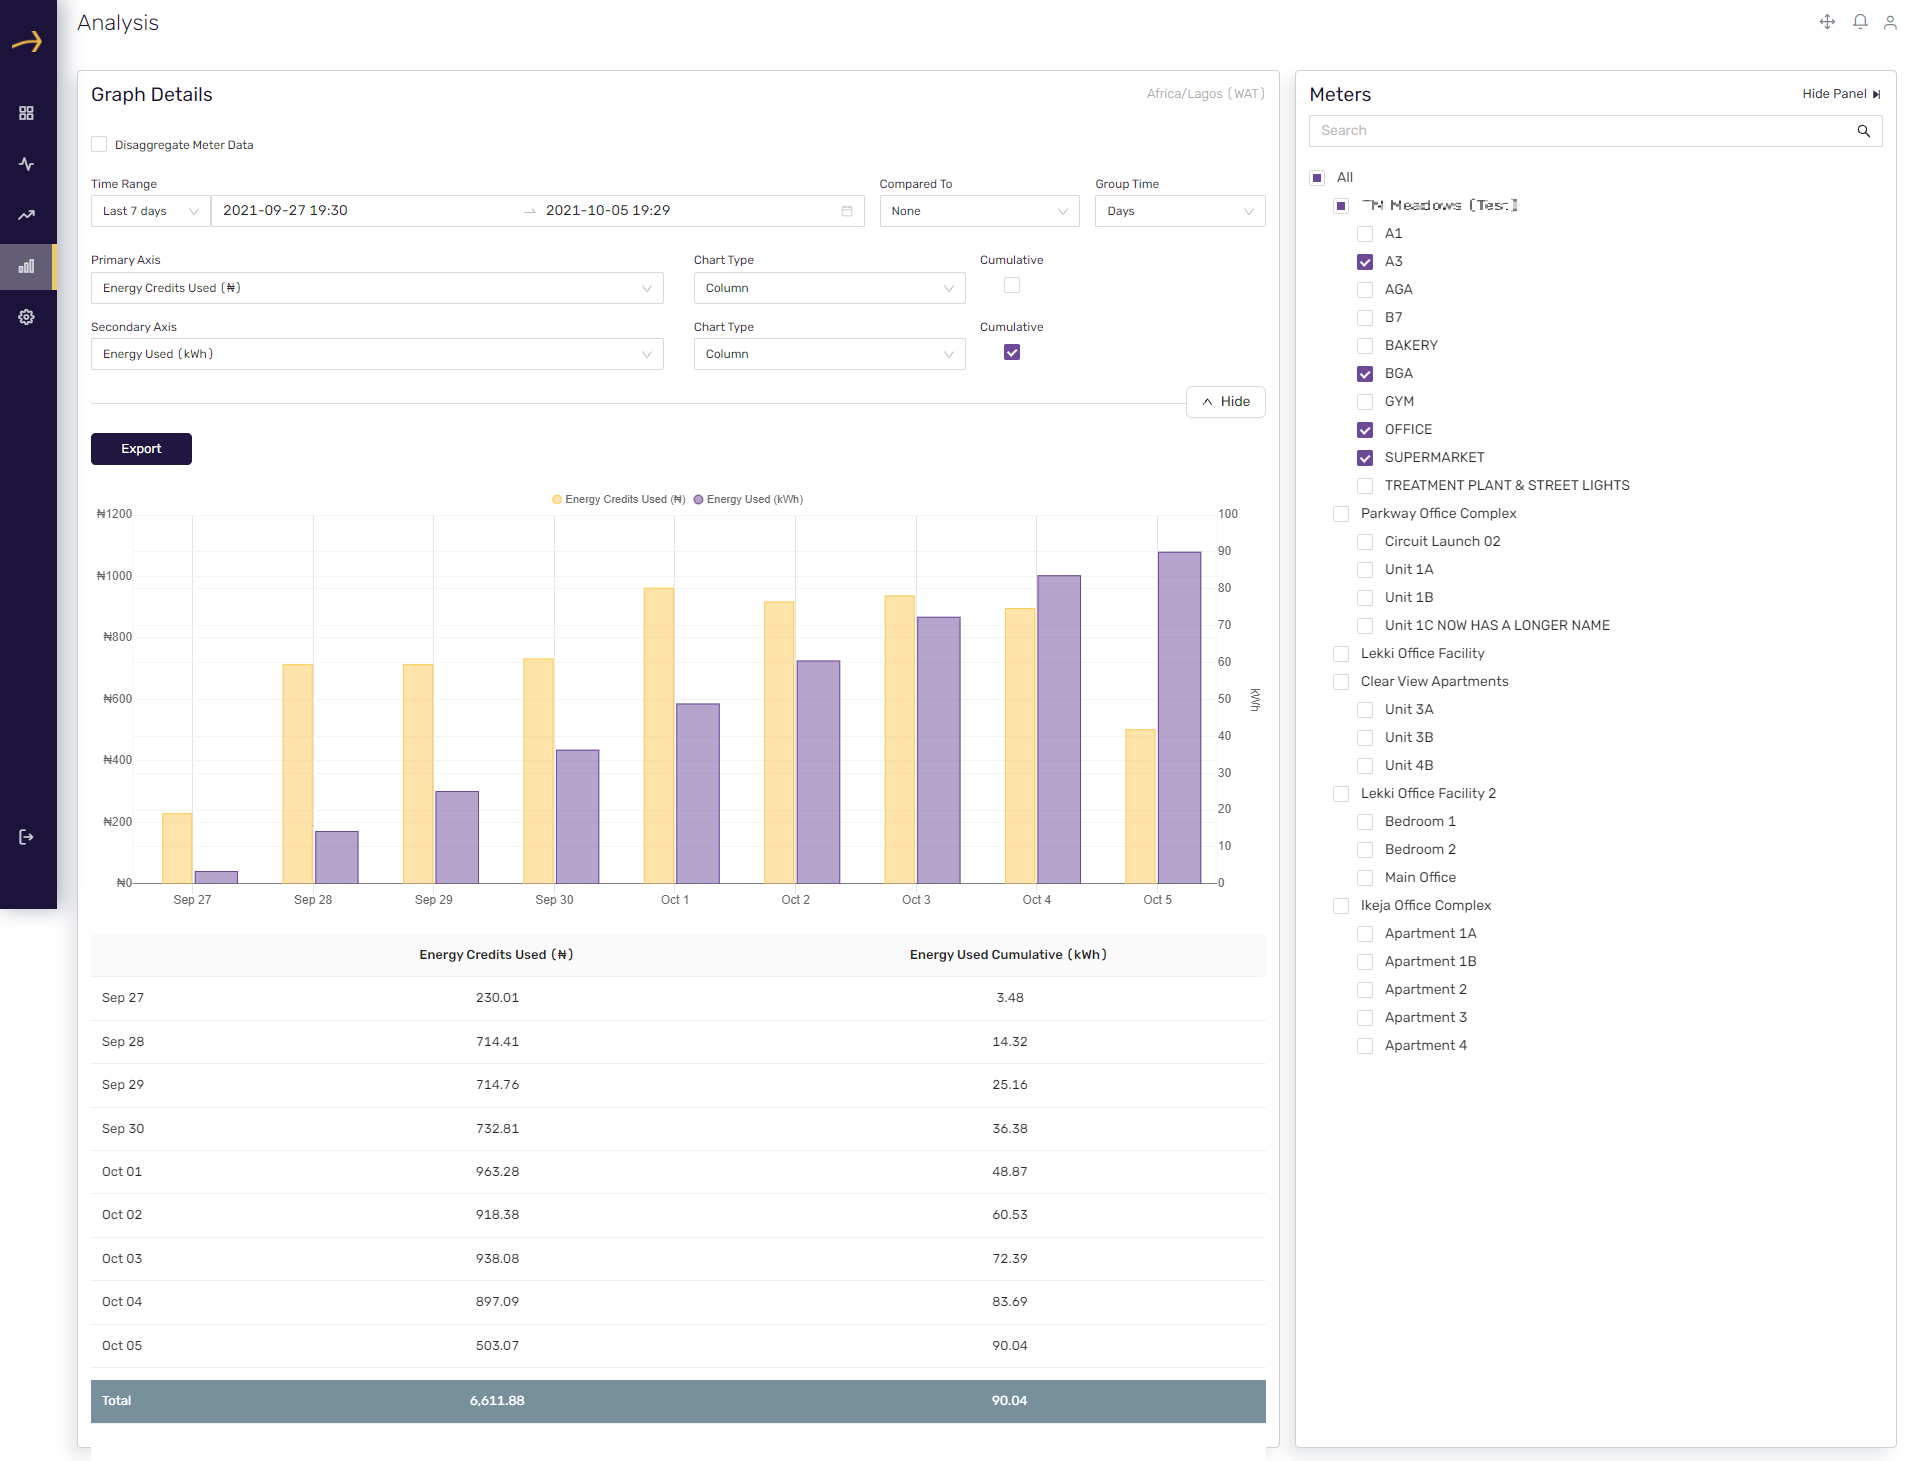Screen dimensions: 1917x1461
Task: Click the start date 2021-09-27 19:30
Action: click(285, 211)
